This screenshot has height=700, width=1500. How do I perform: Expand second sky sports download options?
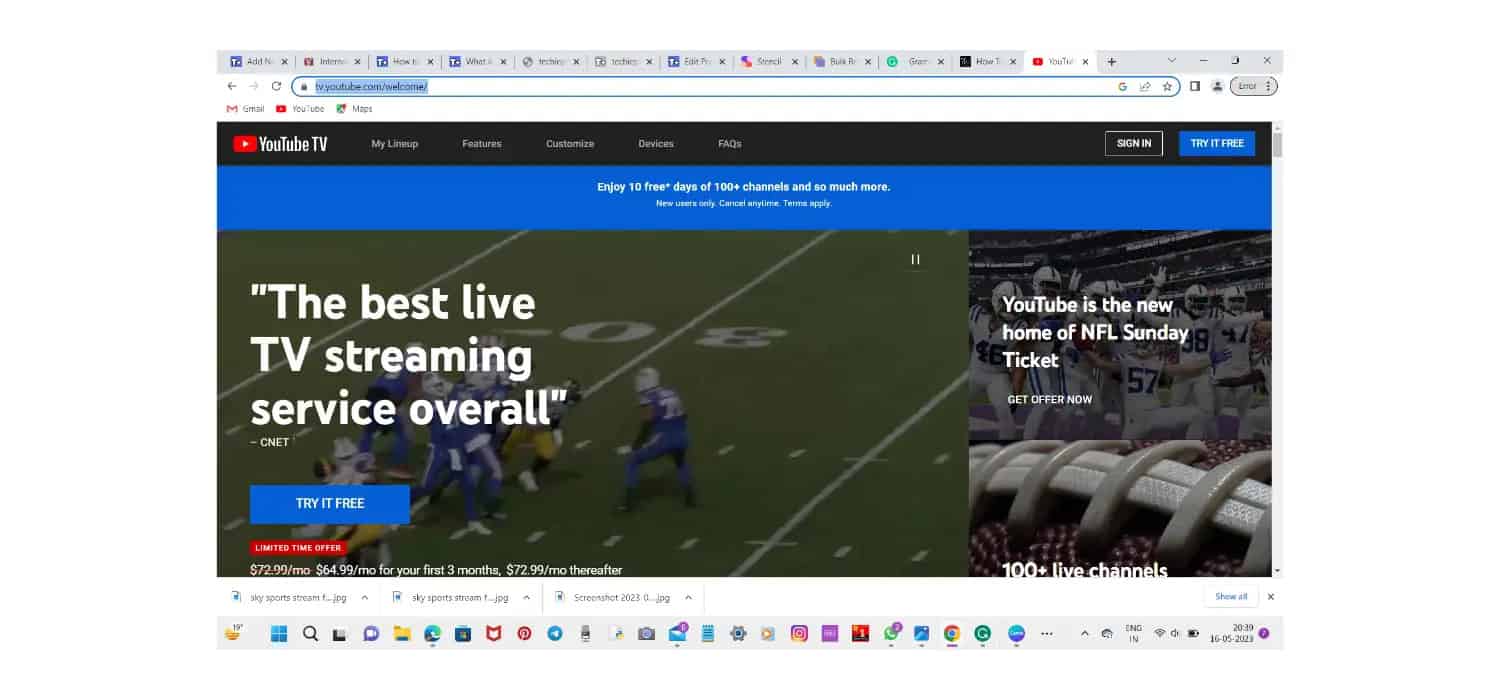click(526, 597)
